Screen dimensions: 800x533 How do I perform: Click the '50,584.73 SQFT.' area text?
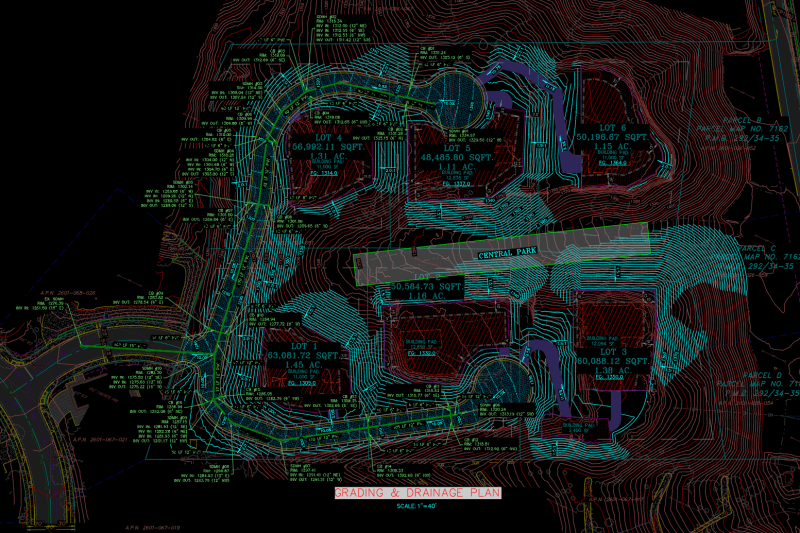point(427,287)
